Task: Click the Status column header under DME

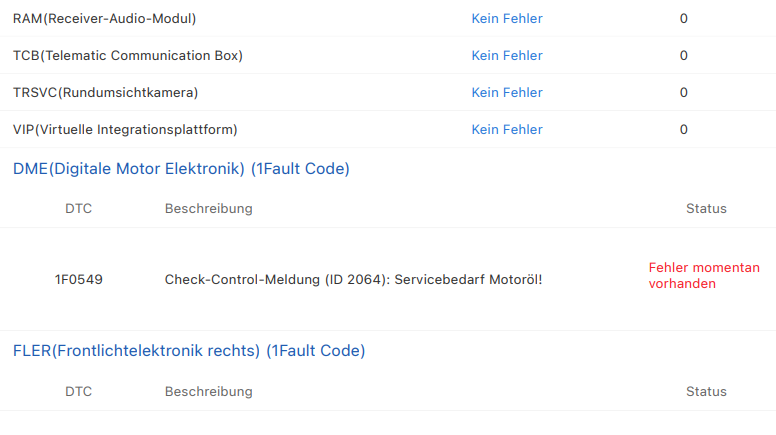Action: (706, 209)
